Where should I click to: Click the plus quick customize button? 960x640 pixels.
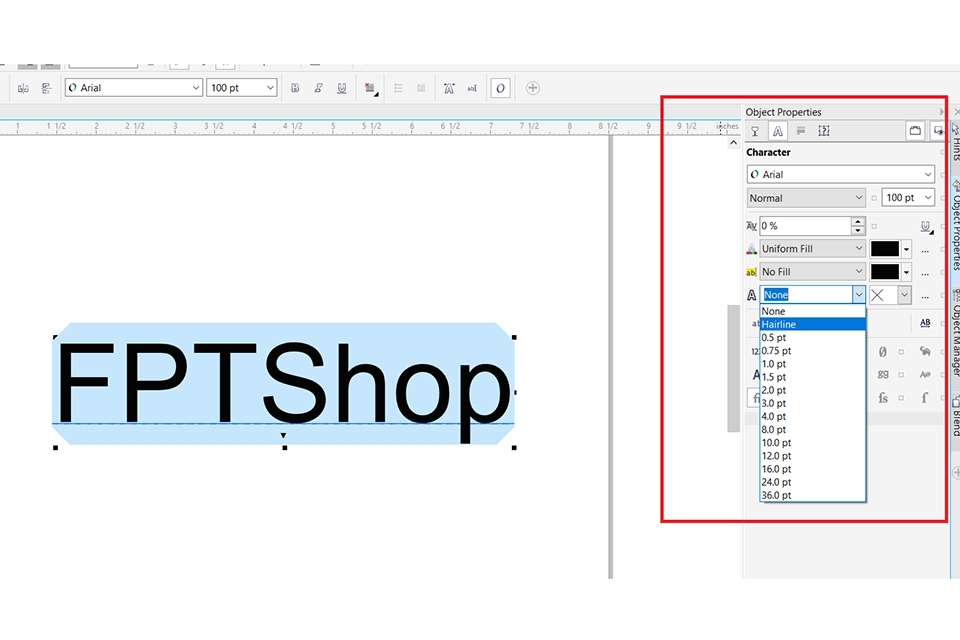pyautogui.click(x=533, y=88)
